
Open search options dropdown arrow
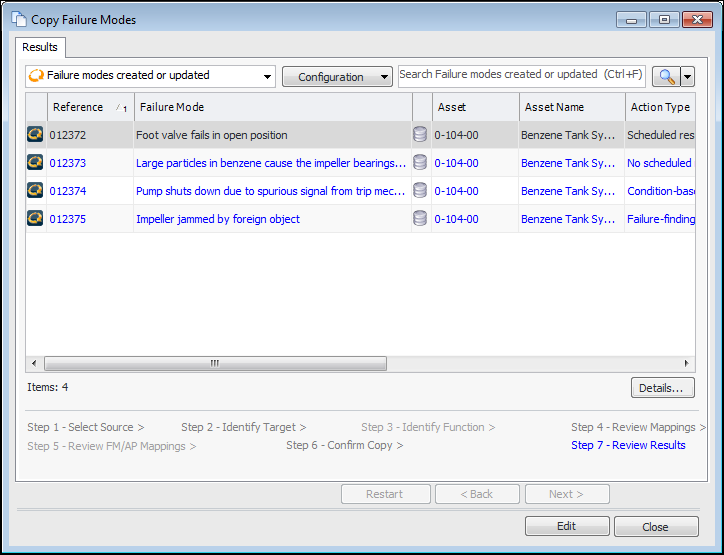click(687, 77)
